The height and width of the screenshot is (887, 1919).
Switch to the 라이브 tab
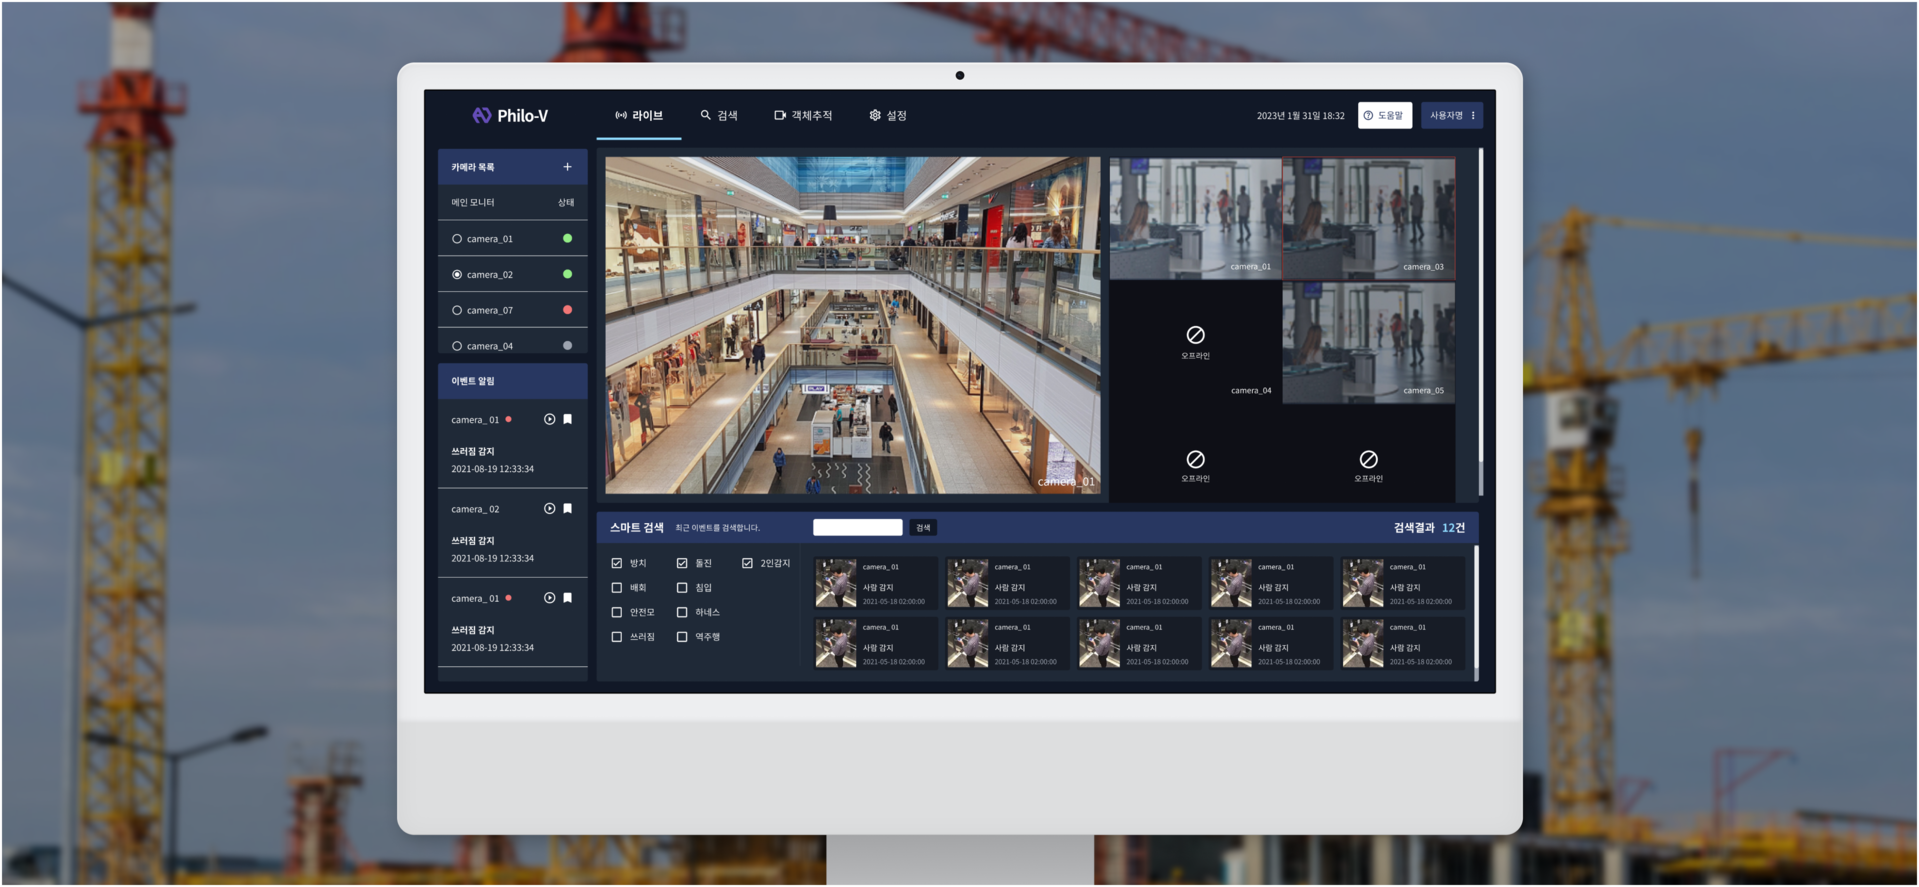639,116
